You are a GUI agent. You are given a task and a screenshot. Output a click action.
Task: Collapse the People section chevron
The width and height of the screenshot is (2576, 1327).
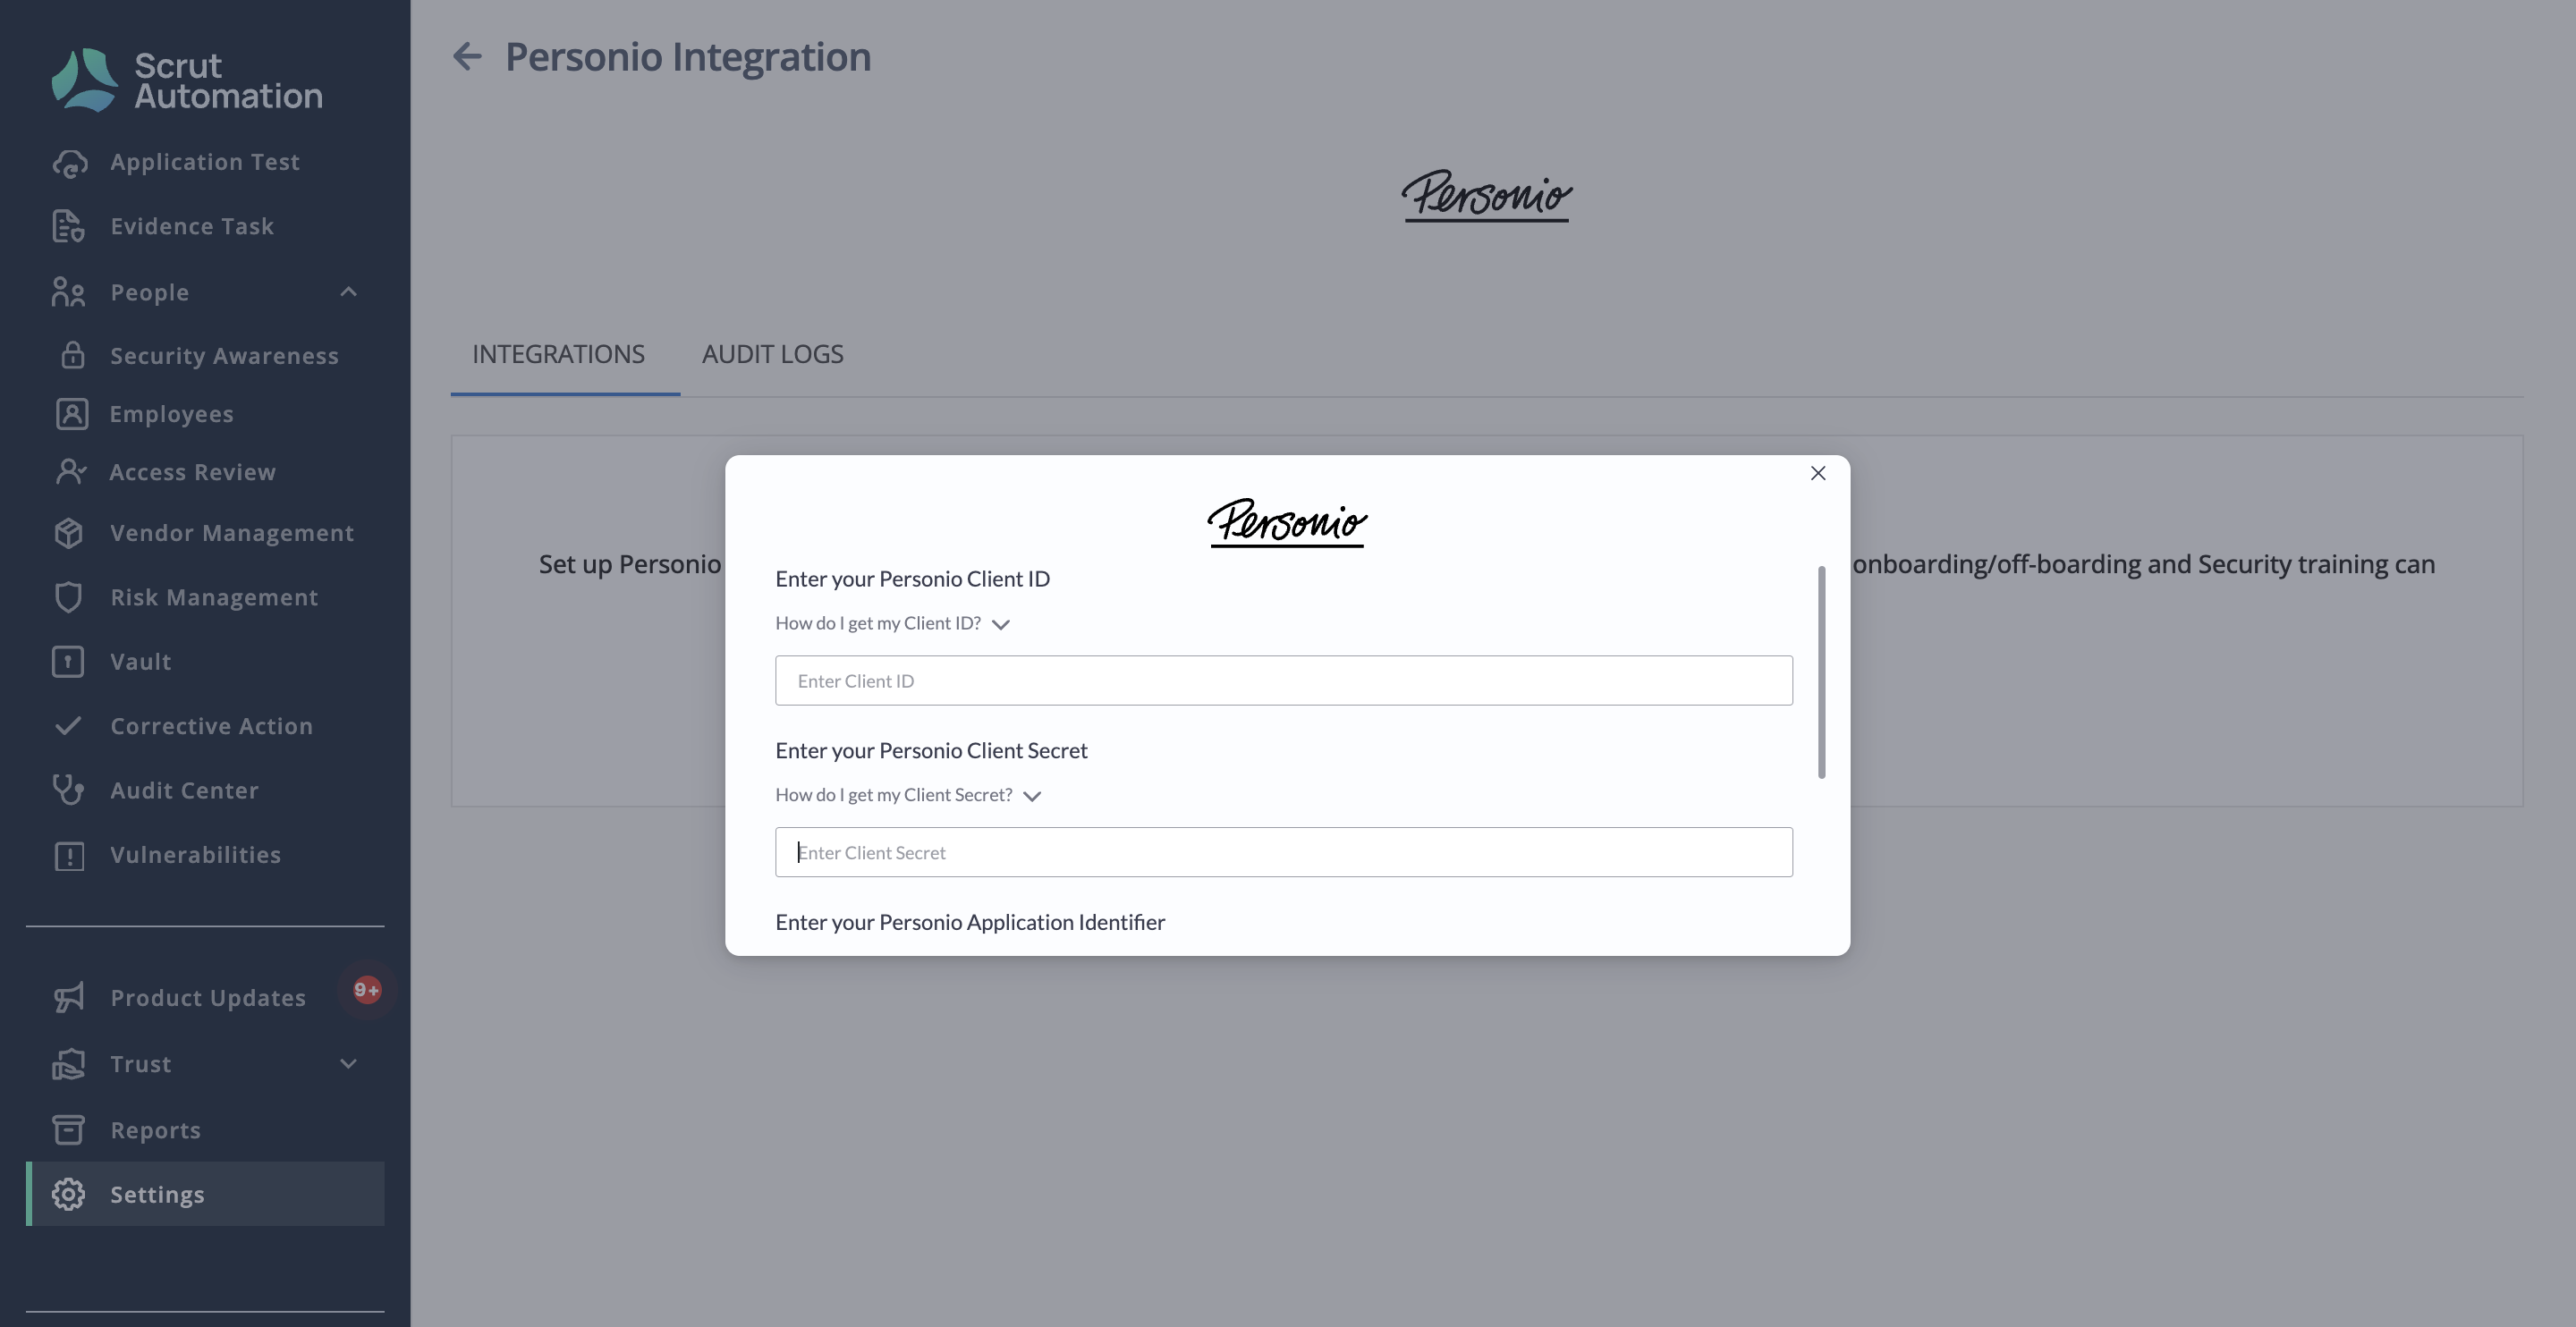(x=348, y=292)
